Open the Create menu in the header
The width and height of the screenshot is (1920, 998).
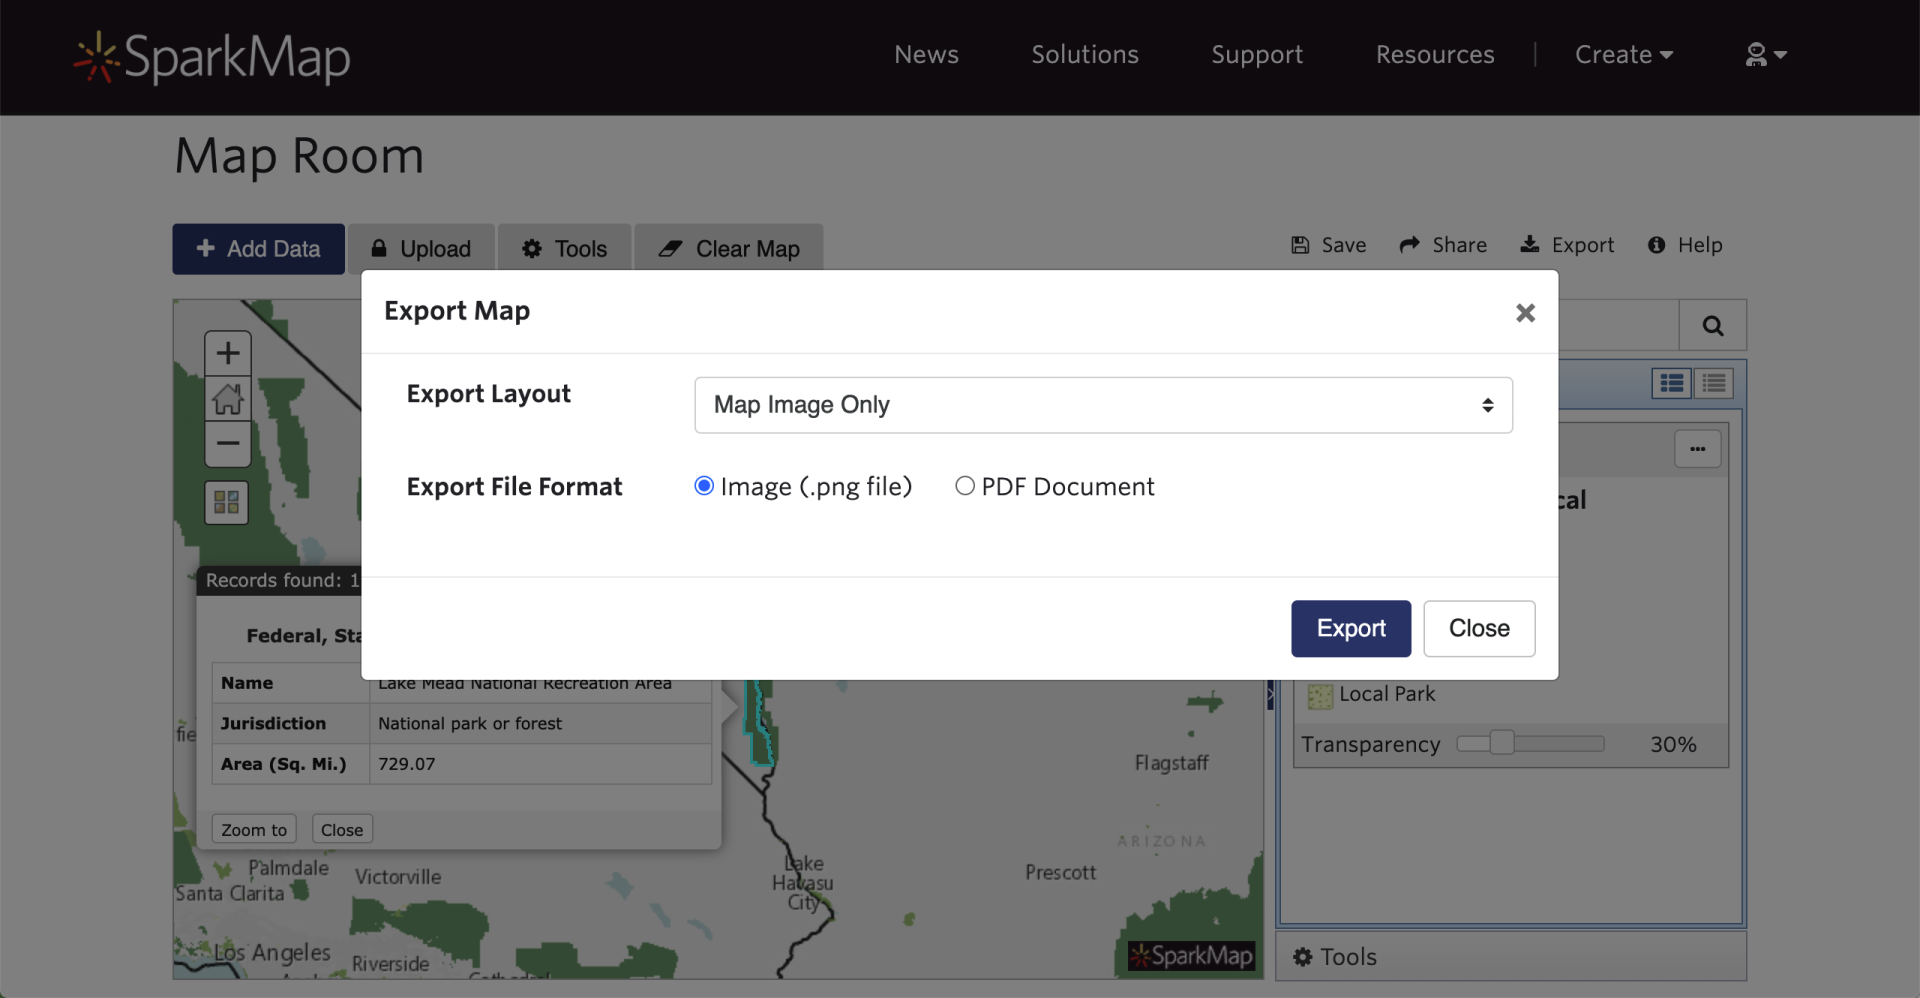coord(1624,55)
